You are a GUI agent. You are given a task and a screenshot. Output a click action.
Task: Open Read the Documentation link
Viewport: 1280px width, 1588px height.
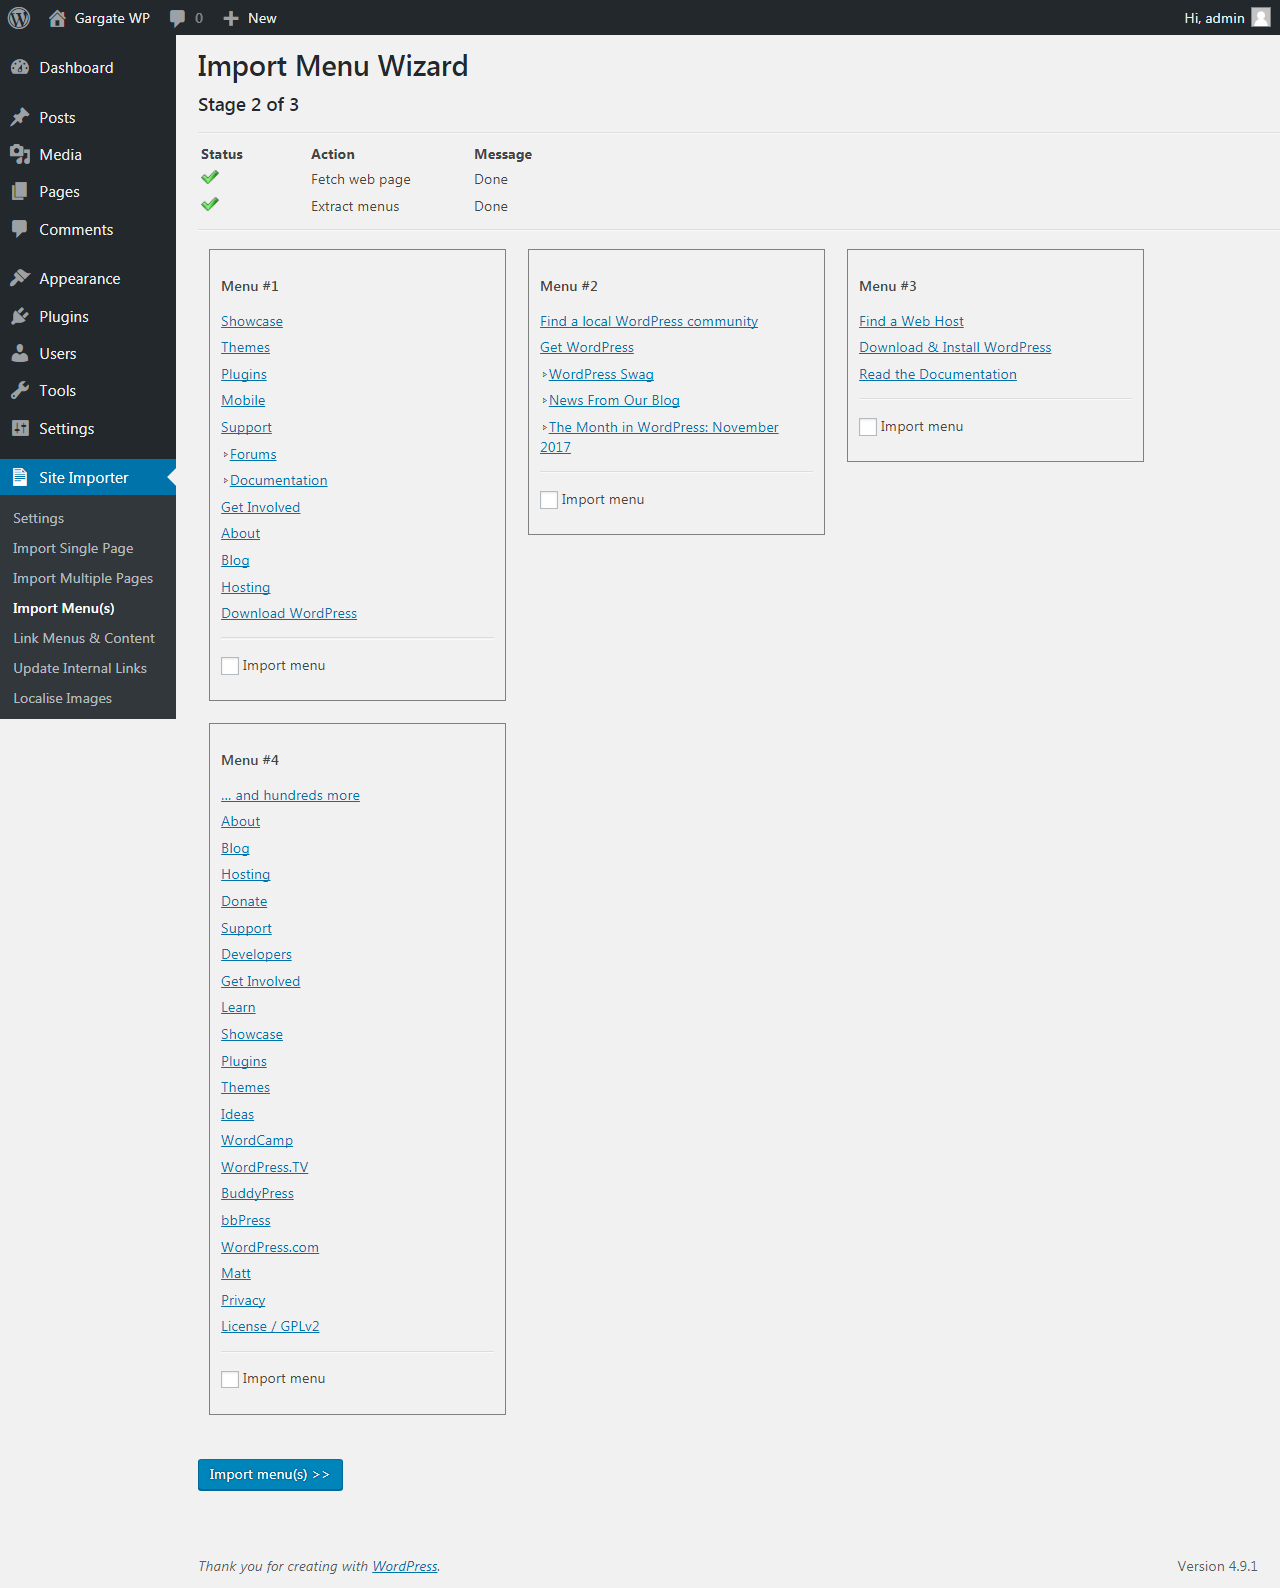coord(938,374)
